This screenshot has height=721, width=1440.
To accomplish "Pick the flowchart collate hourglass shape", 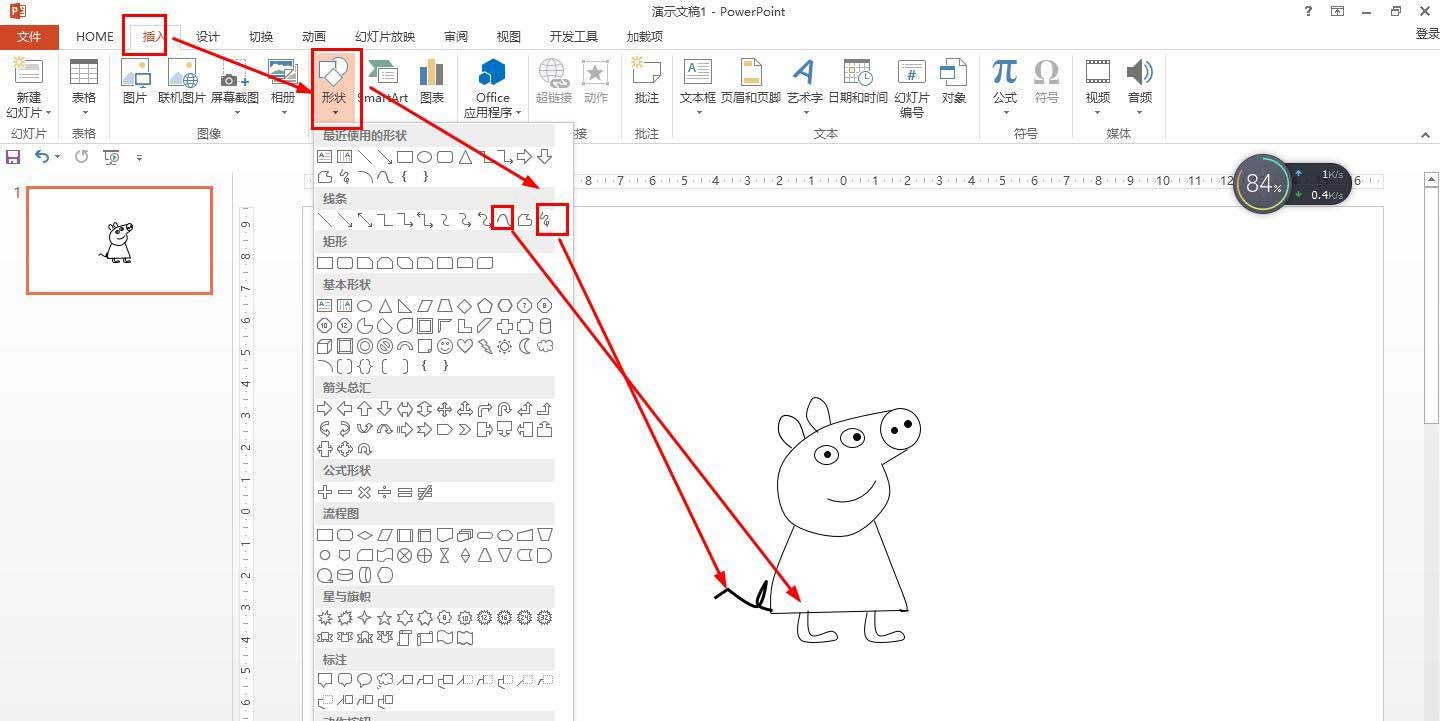I will point(445,555).
